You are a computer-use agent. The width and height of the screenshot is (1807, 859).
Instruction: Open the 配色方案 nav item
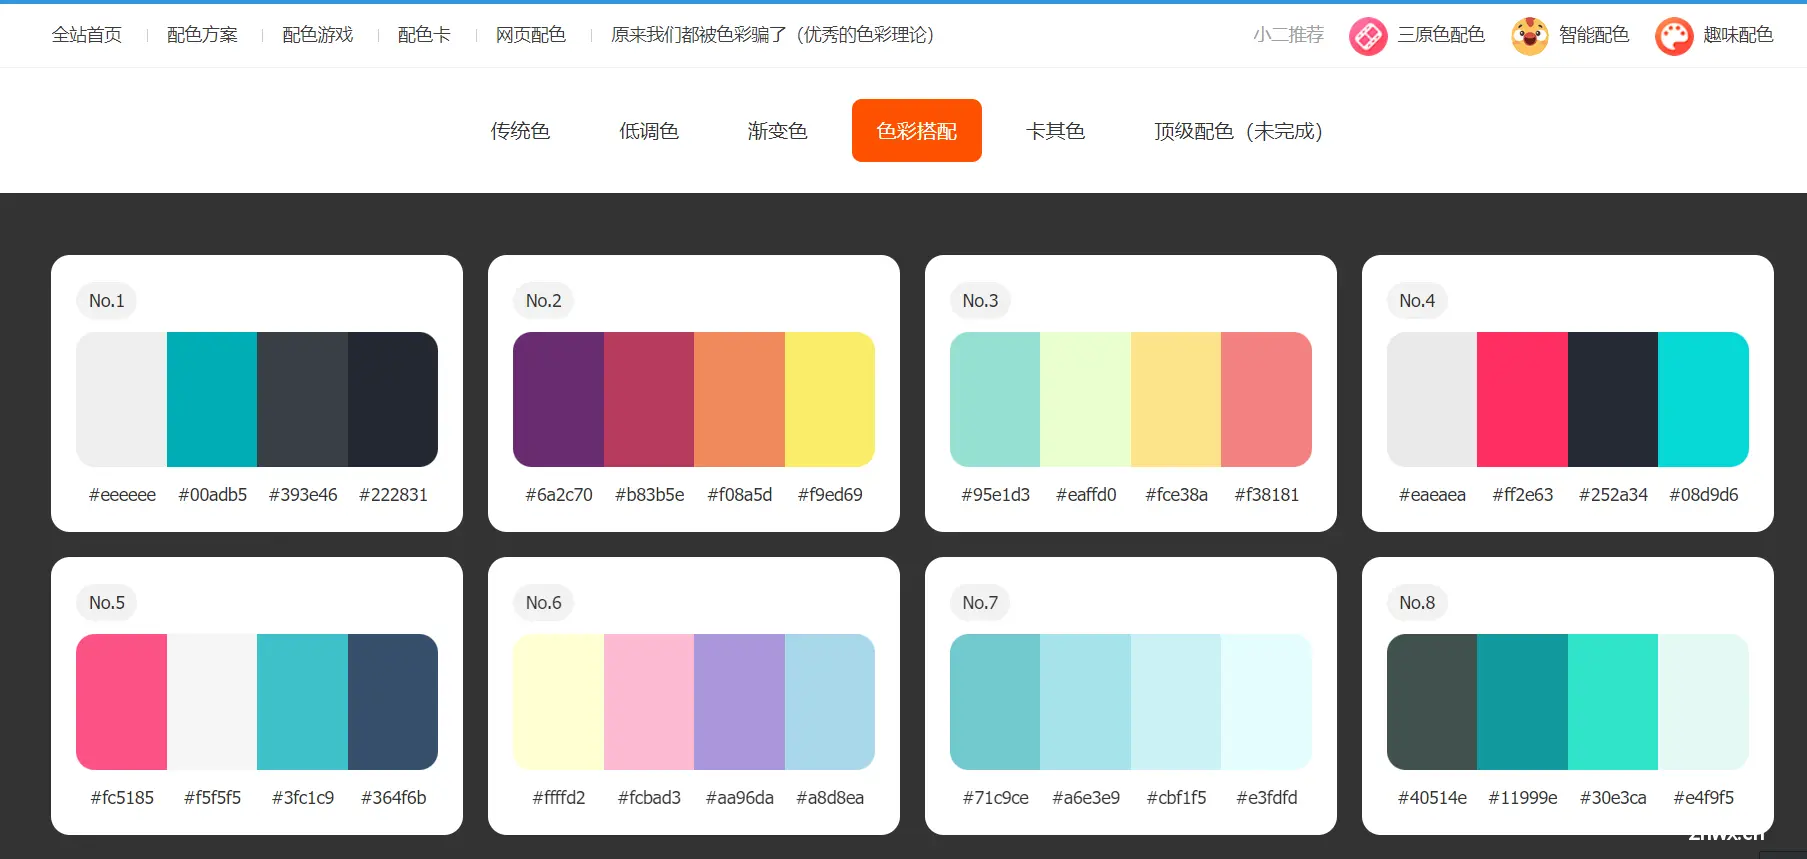click(203, 35)
